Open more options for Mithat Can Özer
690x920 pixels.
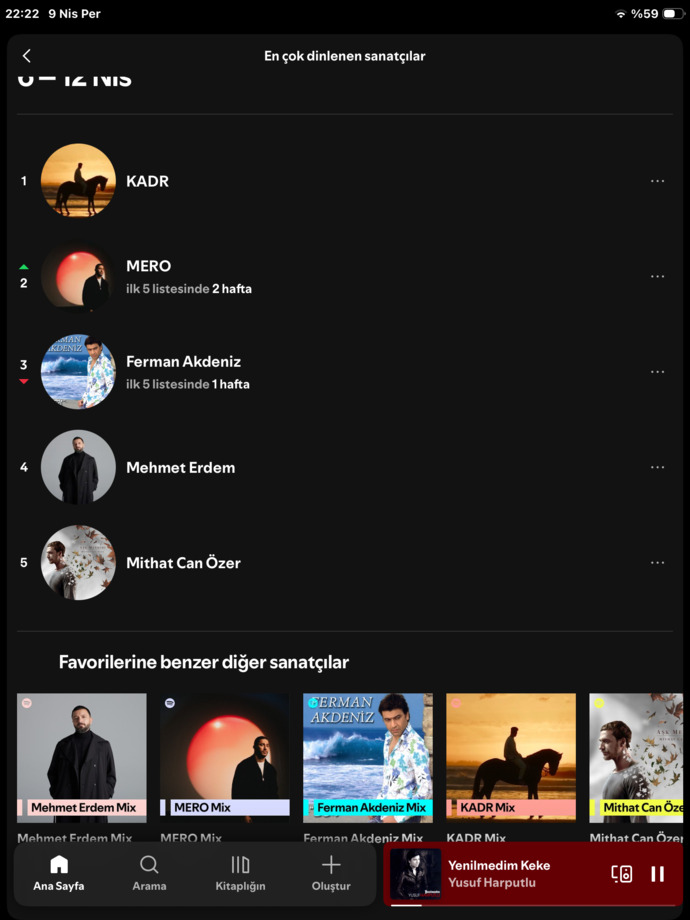657,563
